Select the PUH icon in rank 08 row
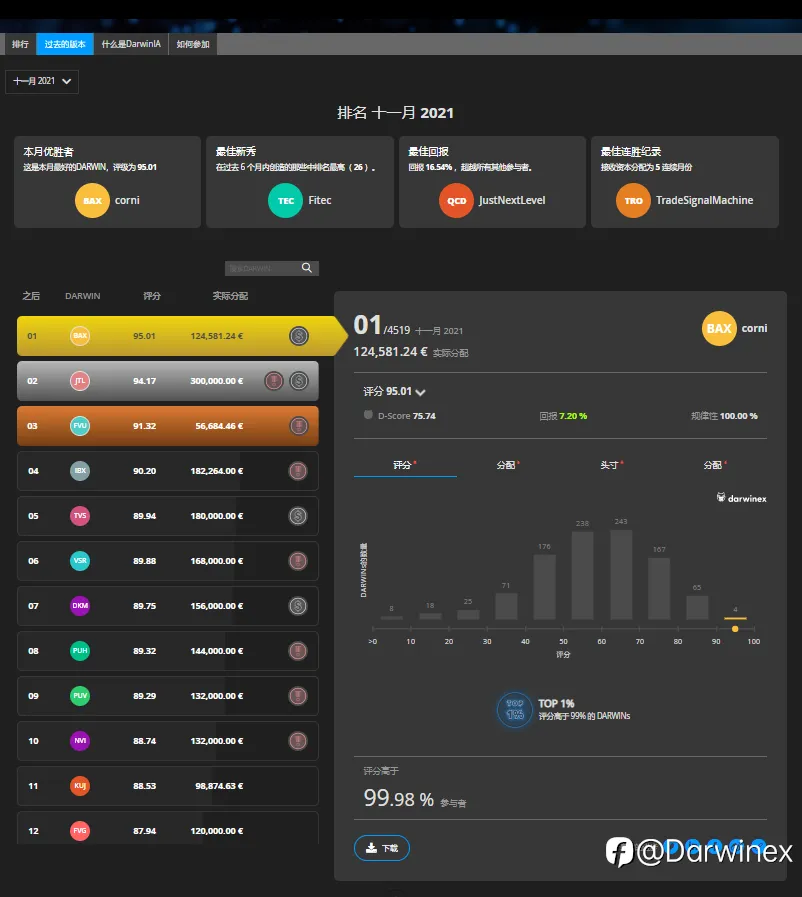The width and height of the screenshot is (802, 897). point(80,651)
